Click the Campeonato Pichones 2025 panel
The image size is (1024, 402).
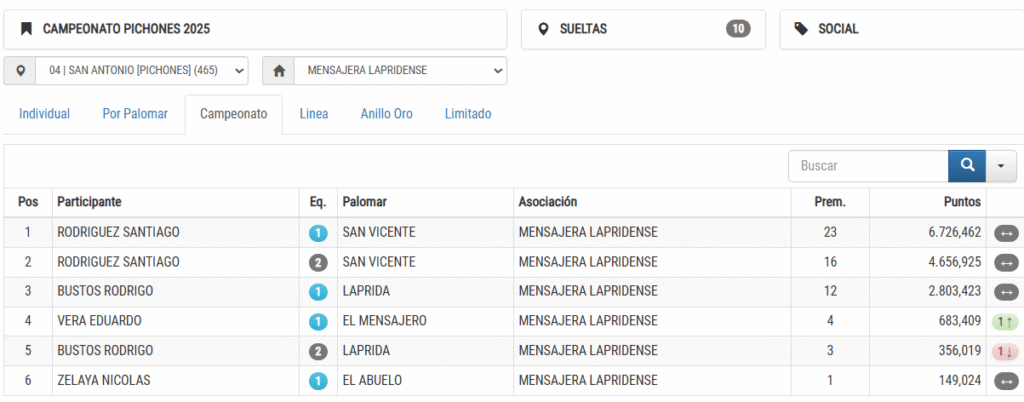click(x=255, y=29)
